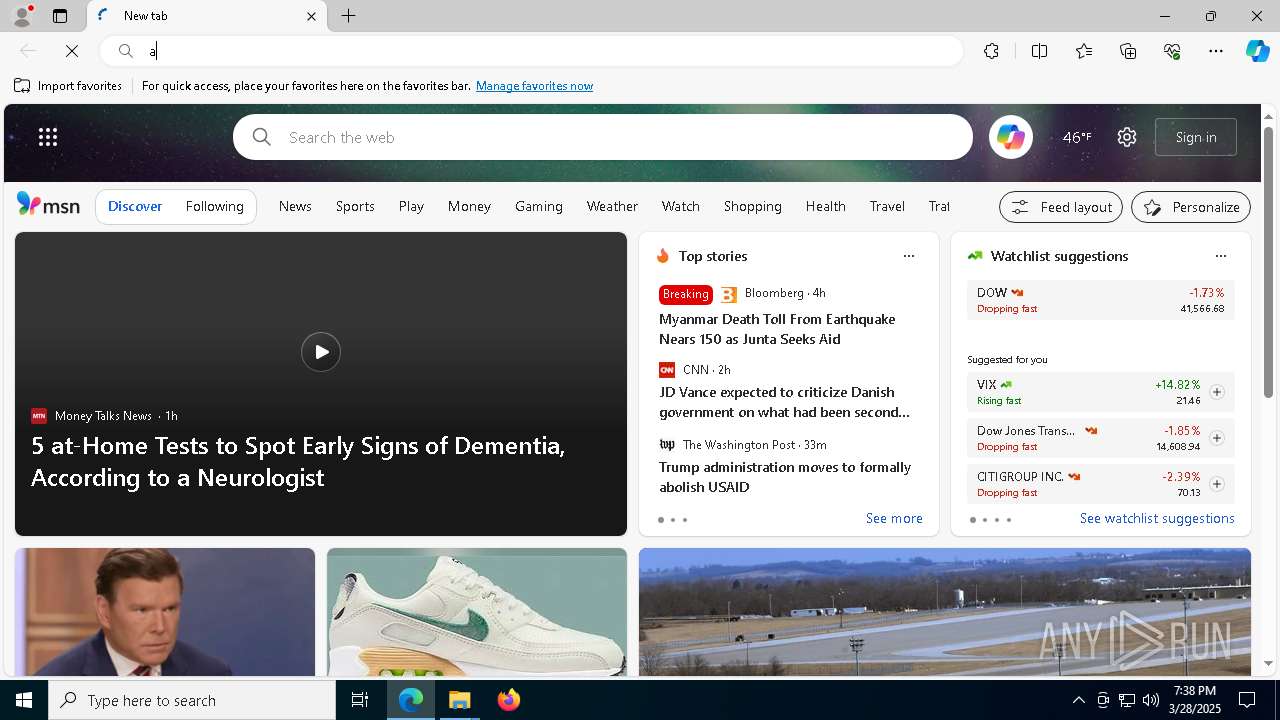Screen dimensions: 1280x720
Task: Open the 5 at-Home Tests headline
Action: (x=298, y=461)
